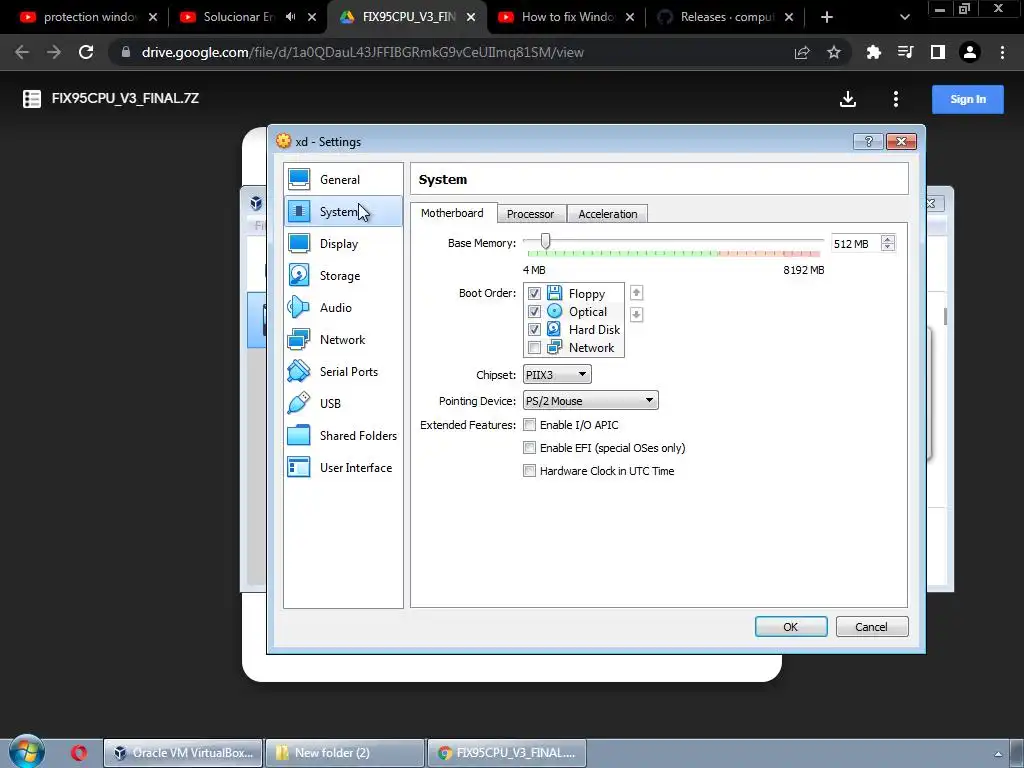This screenshot has width=1024, height=768.
Task: Open the Audio settings category
Action: pos(343,308)
